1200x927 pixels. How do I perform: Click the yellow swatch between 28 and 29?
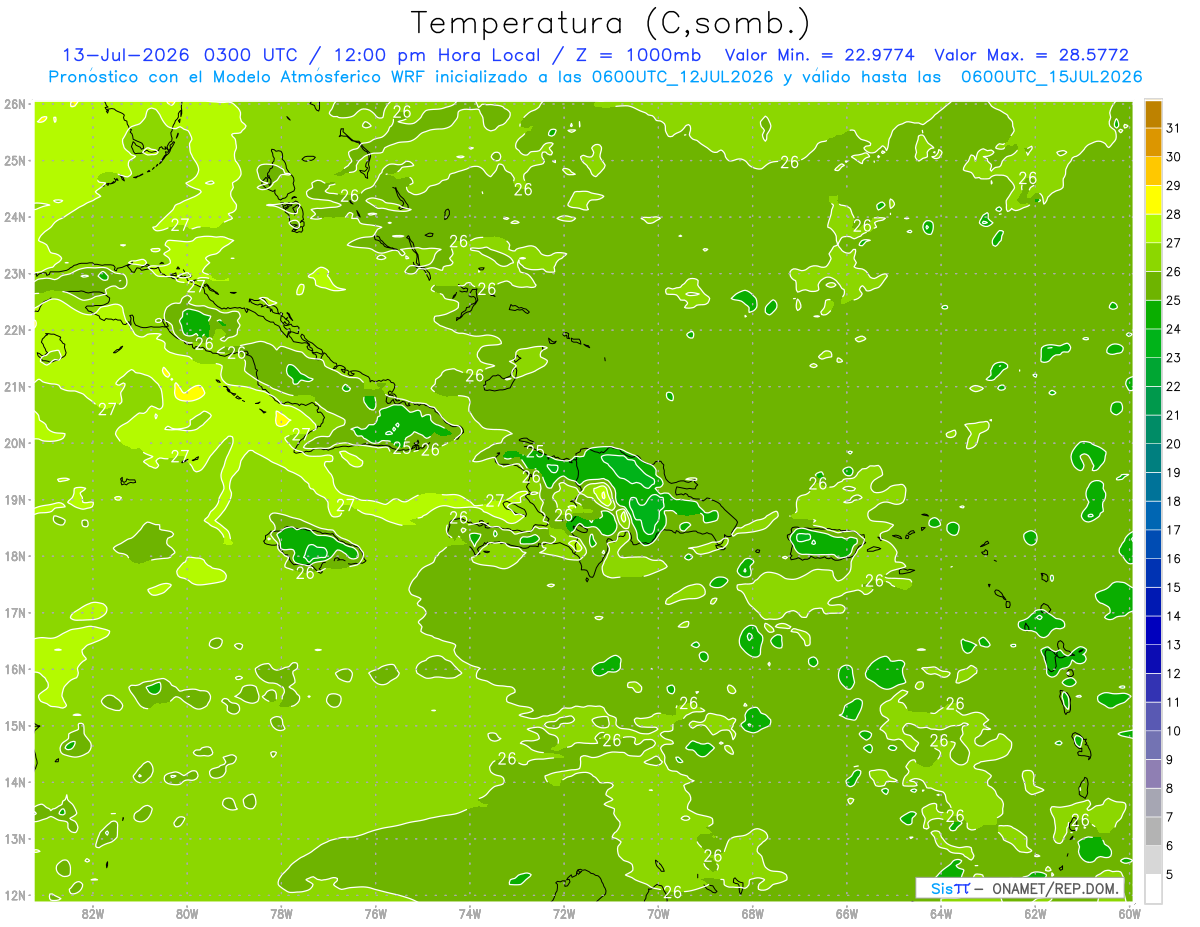pyautogui.click(x=1153, y=200)
